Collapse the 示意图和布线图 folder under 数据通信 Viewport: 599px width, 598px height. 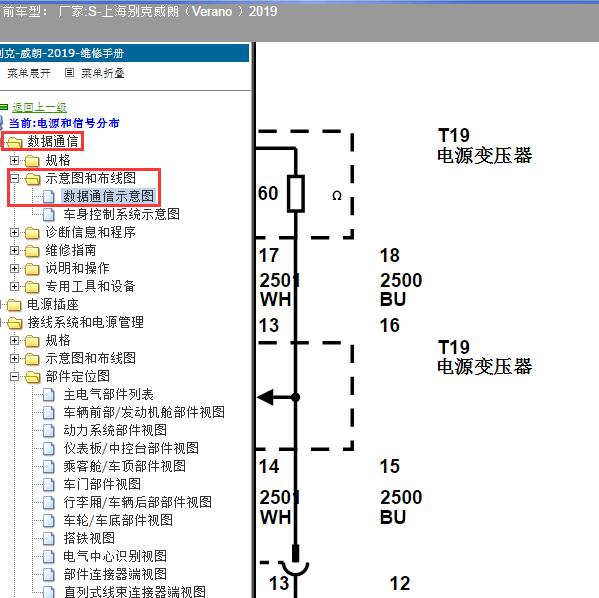[x=15, y=178]
